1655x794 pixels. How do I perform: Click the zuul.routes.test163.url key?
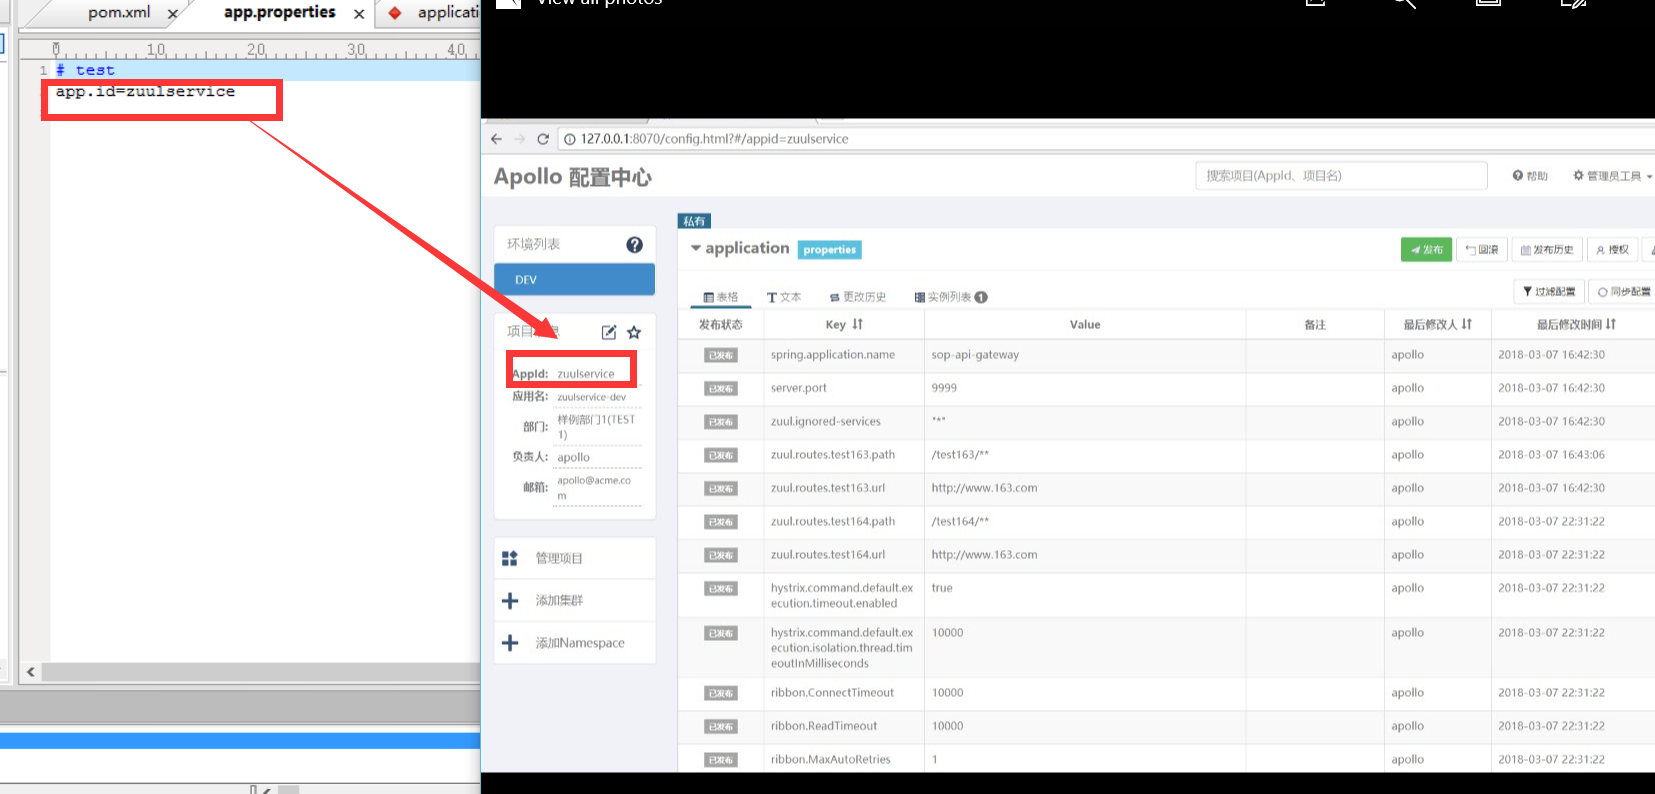coord(828,488)
